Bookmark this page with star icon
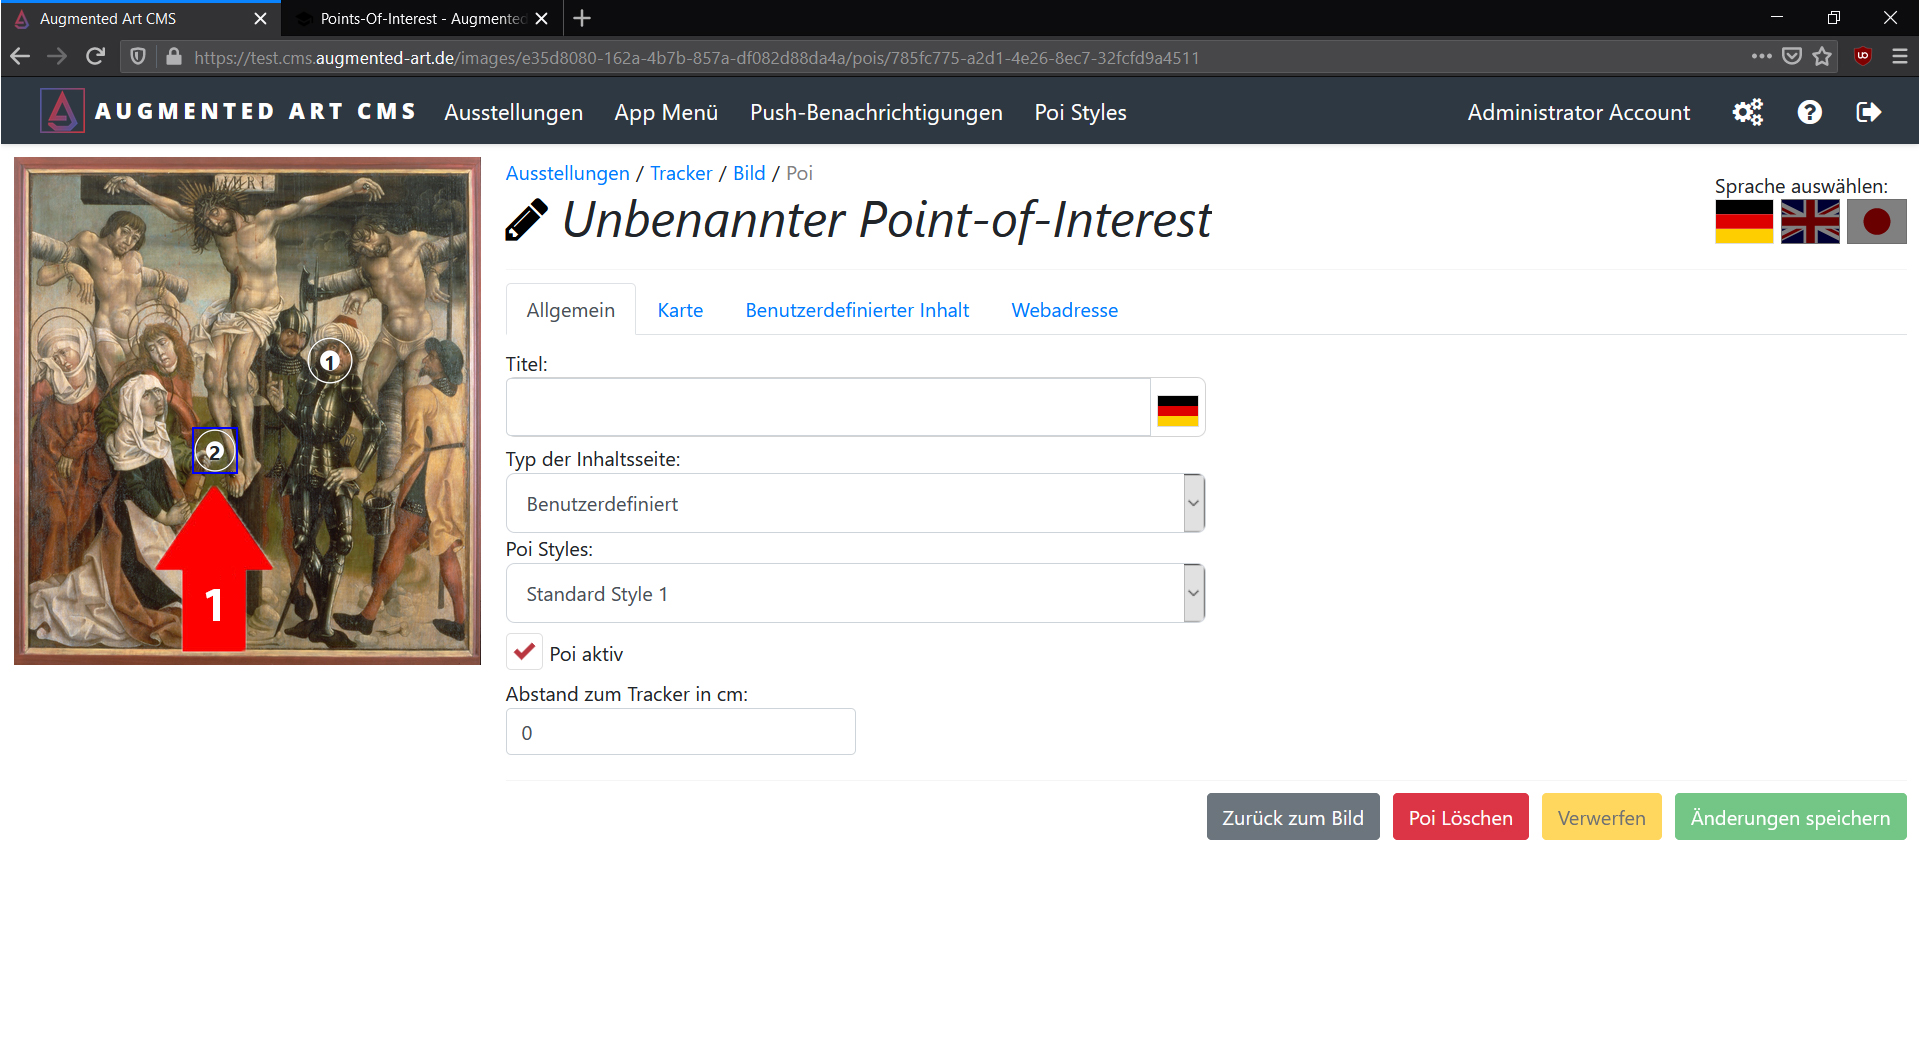Viewport: 1920px width, 1042px height. [1822, 57]
